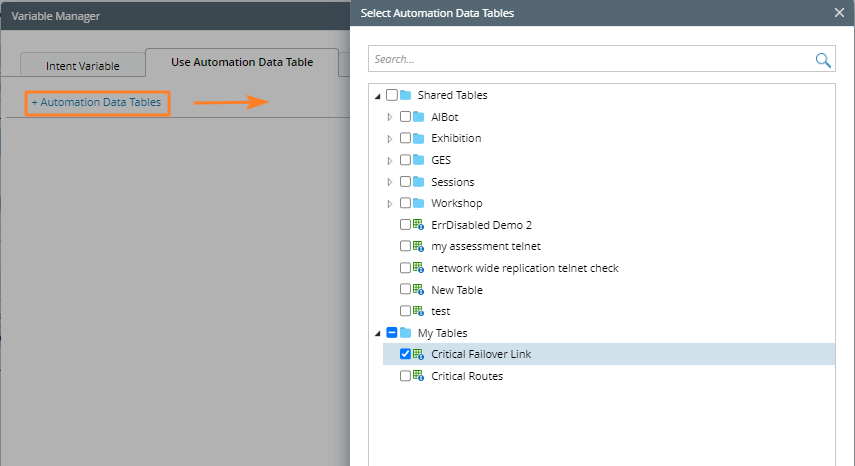Collapse the My Tables tree node

(x=377, y=333)
